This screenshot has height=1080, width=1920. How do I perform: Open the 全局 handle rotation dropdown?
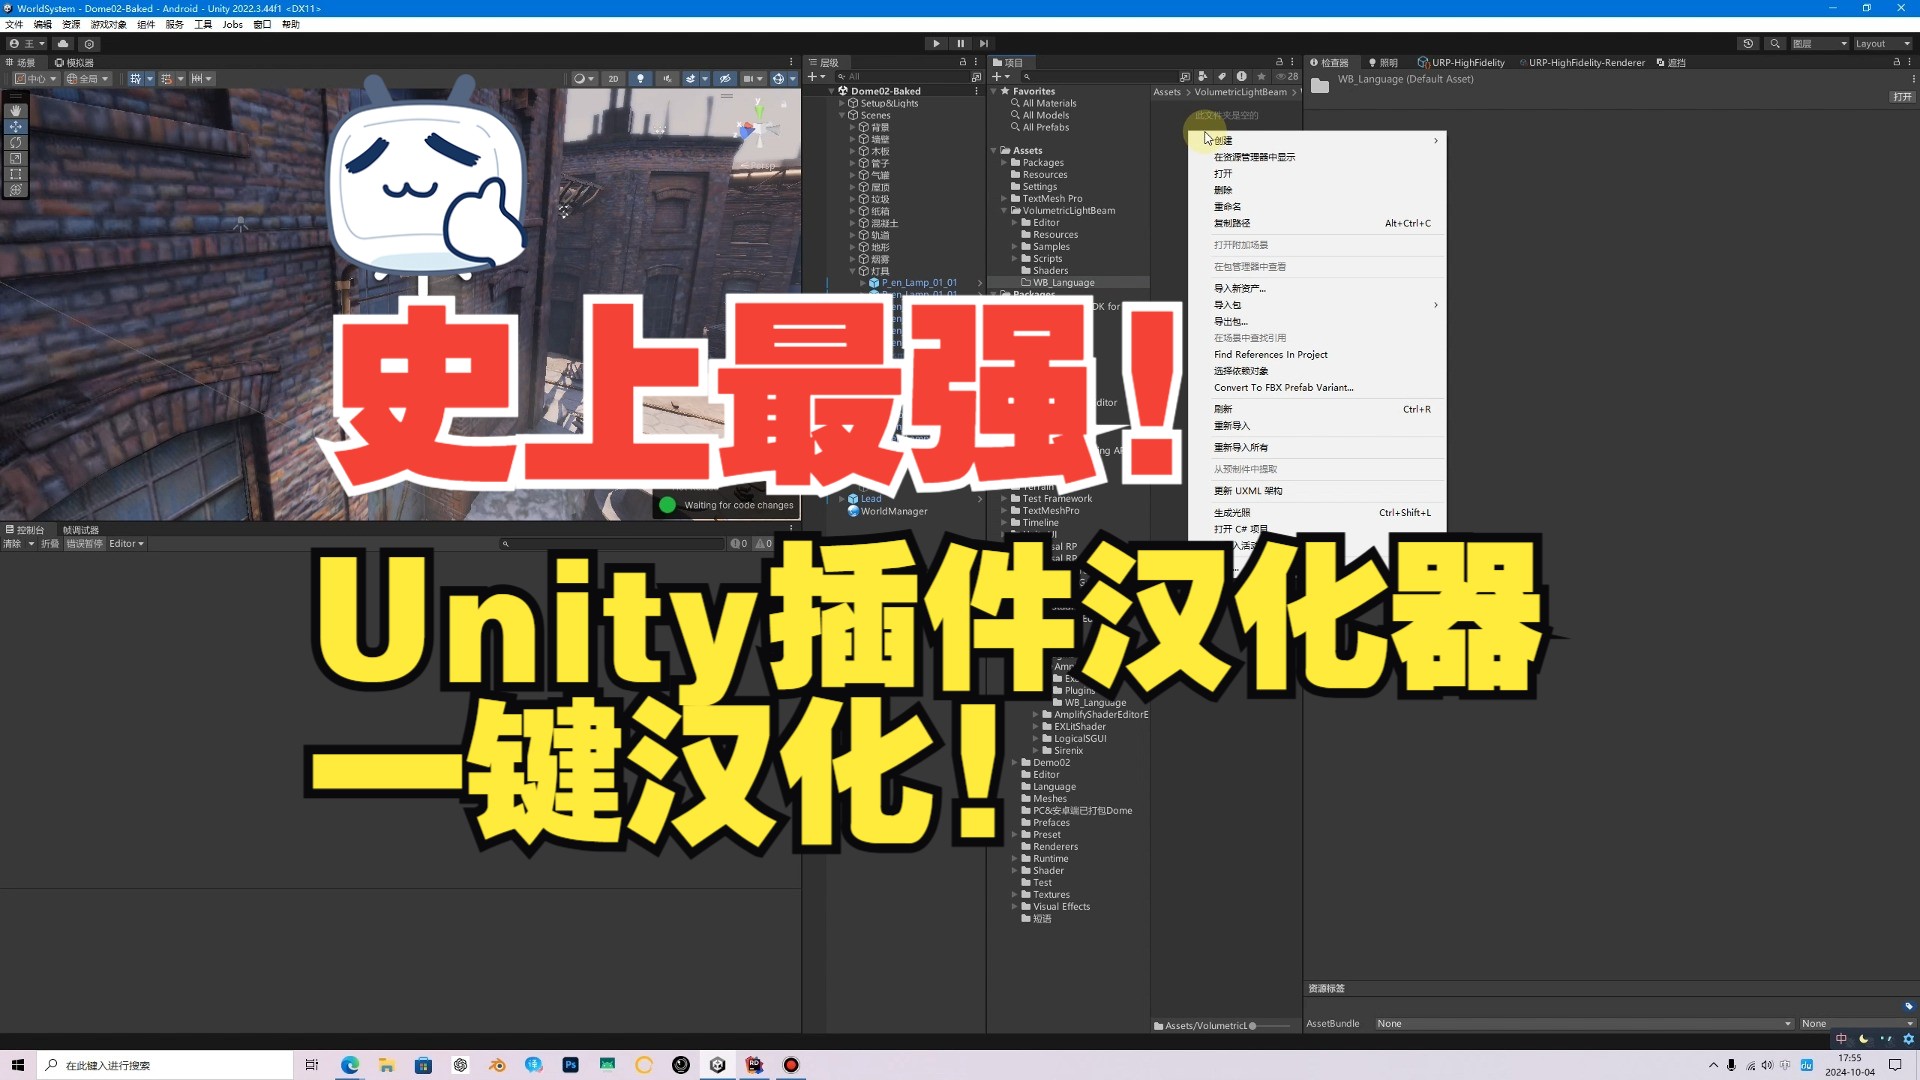point(88,78)
